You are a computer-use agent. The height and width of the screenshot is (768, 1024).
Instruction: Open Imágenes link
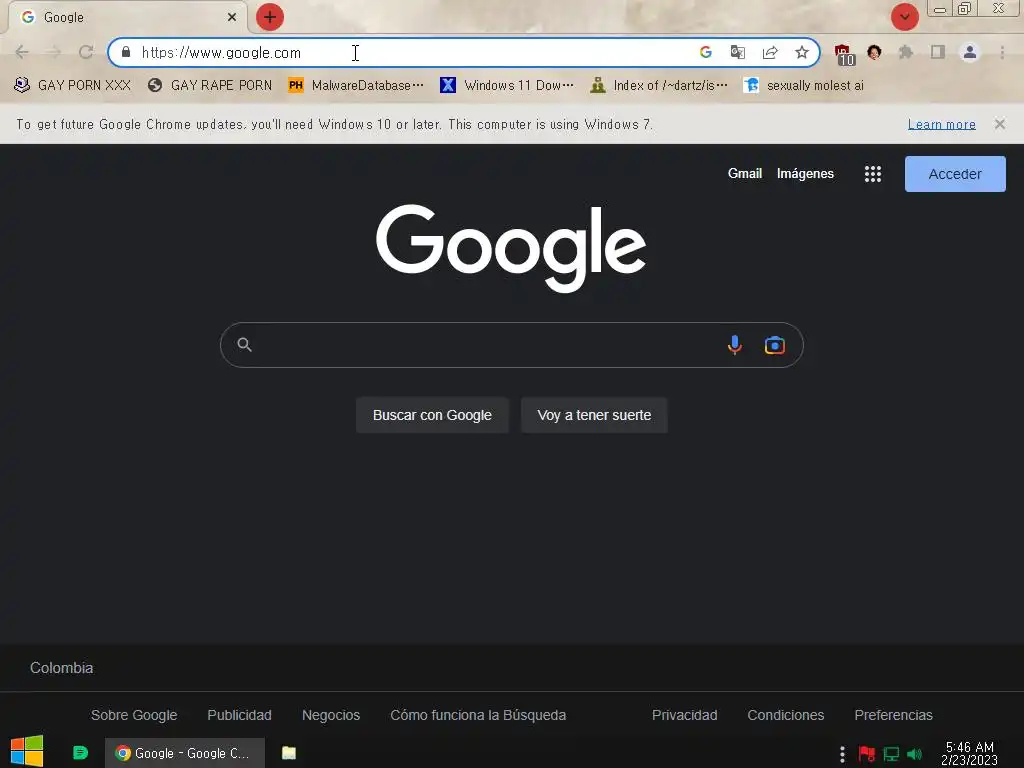(805, 174)
